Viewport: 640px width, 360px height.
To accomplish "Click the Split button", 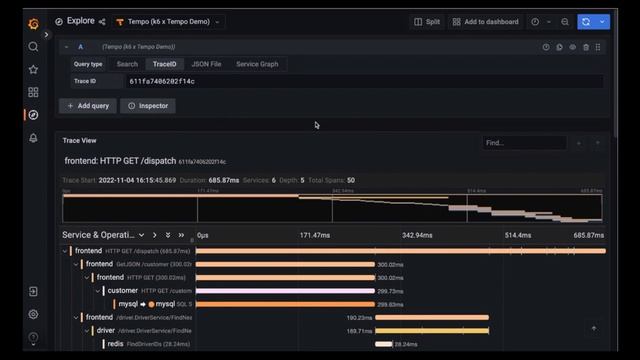I will point(427,22).
